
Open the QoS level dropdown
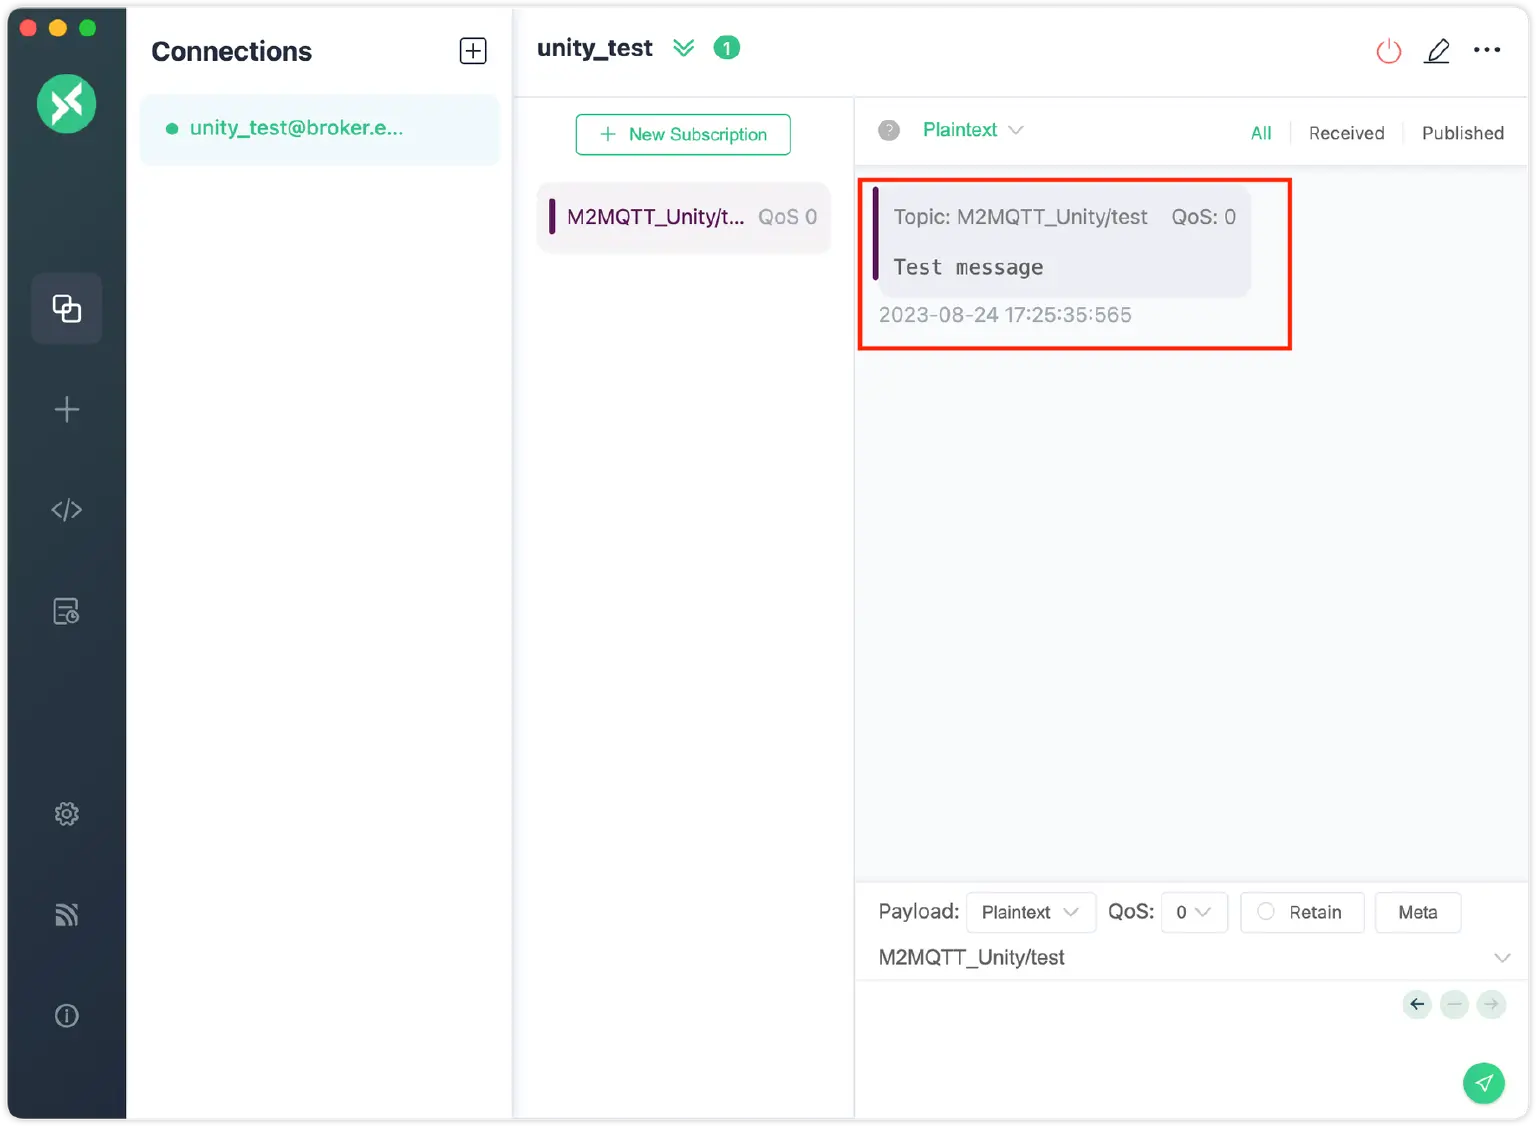click(x=1193, y=912)
